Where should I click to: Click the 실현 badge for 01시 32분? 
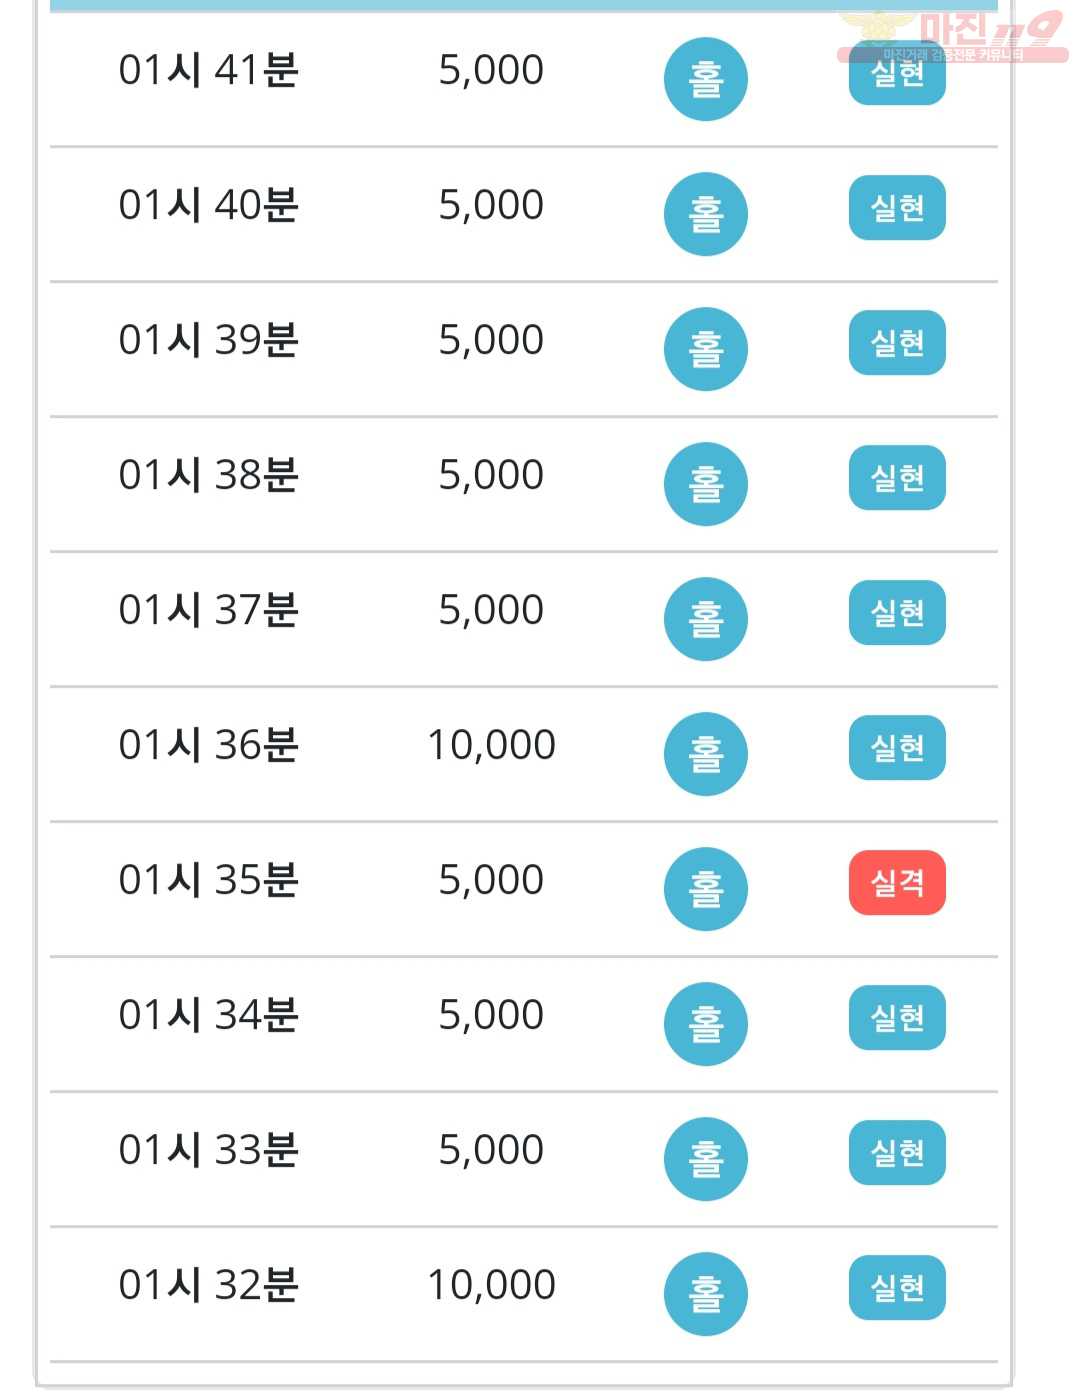pos(897,1287)
